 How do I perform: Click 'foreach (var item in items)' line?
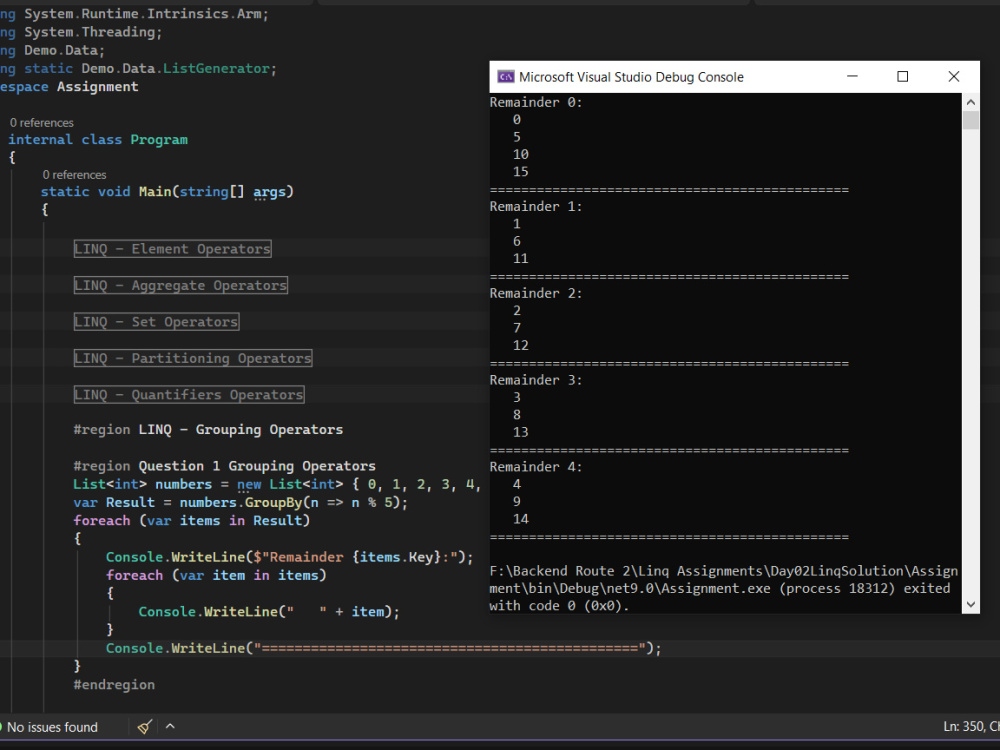click(x=216, y=576)
